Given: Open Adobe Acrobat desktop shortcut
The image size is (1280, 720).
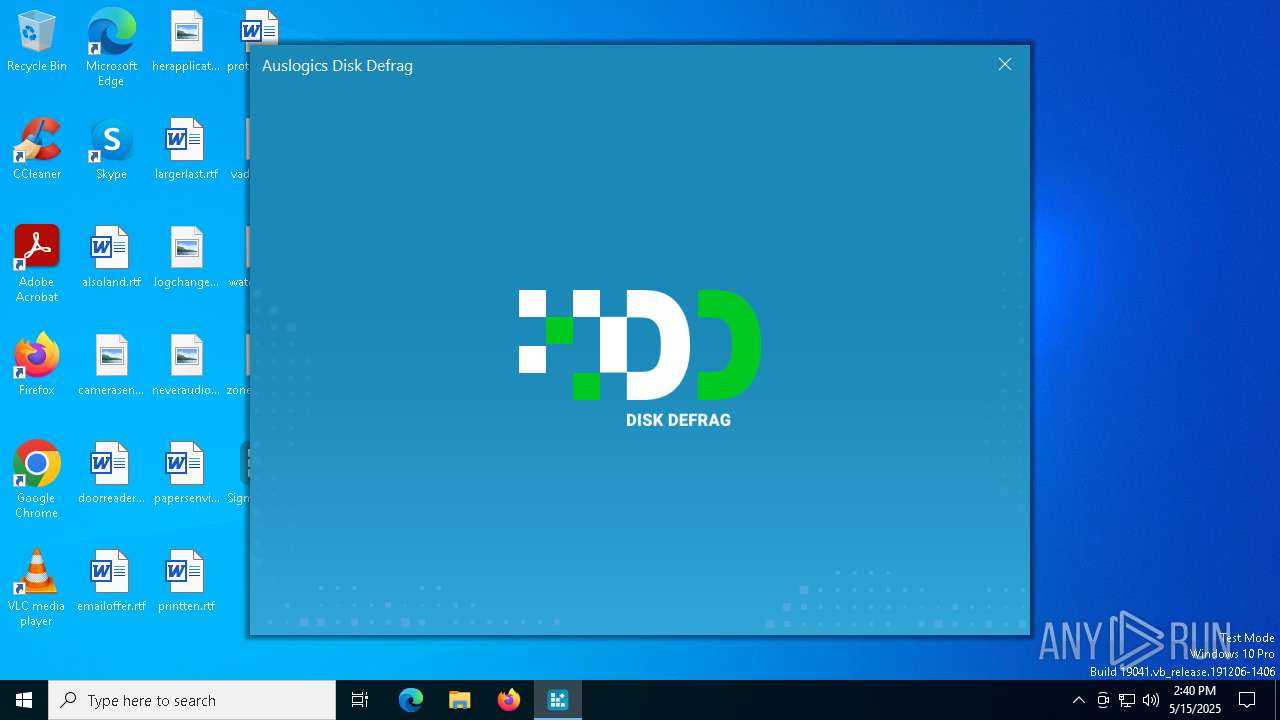Looking at the screenshot, I should [37, 264].
